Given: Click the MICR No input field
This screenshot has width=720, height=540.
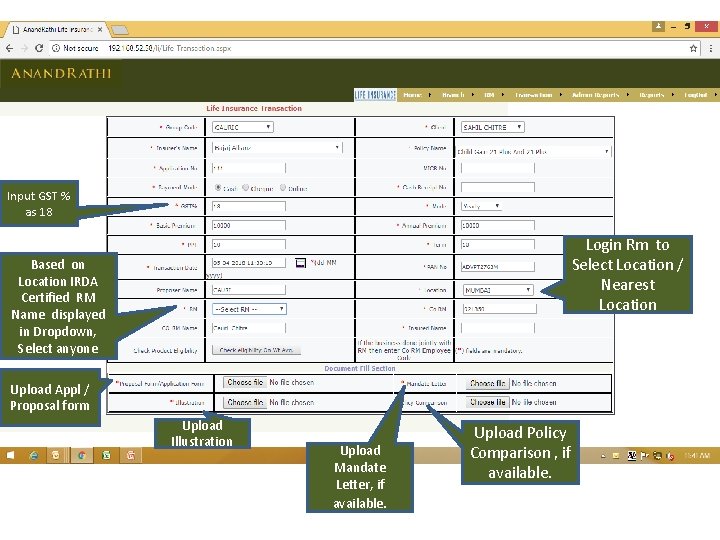Looking at the screenshot, I should point(498,169).
